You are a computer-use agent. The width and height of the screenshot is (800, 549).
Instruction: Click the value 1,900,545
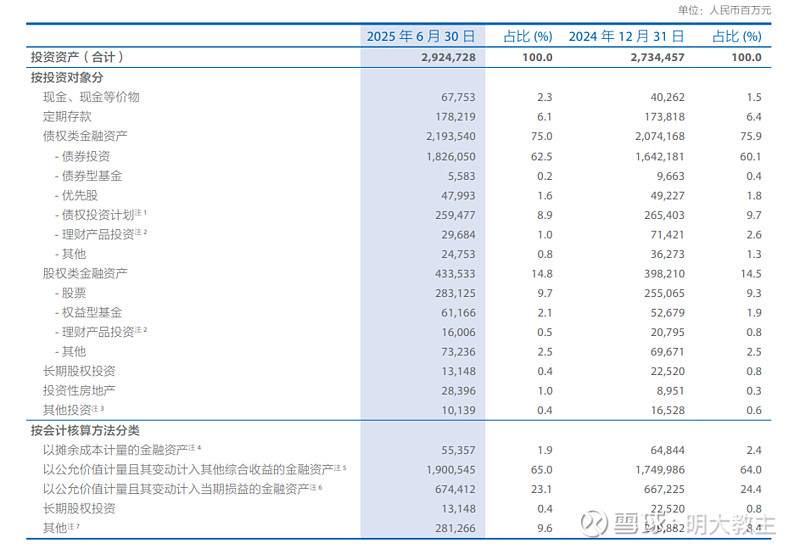(451, 469)
